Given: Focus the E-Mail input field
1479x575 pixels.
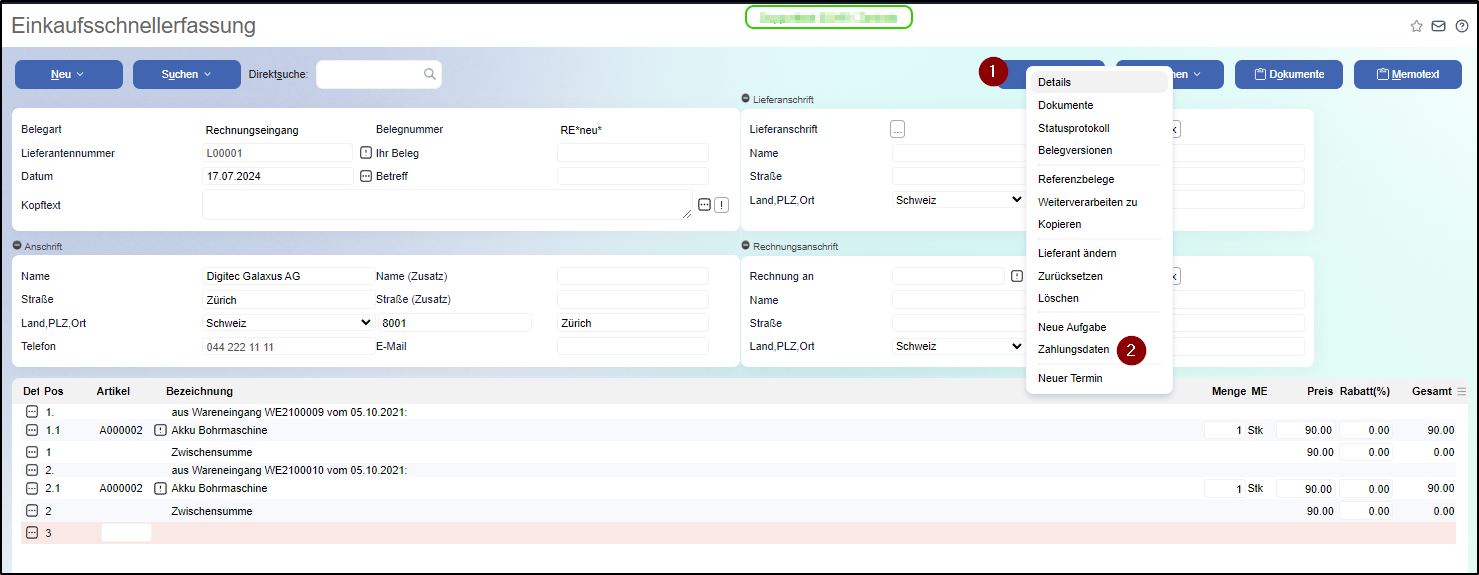Looking at the screenshot, I should (x=632, y=346).
